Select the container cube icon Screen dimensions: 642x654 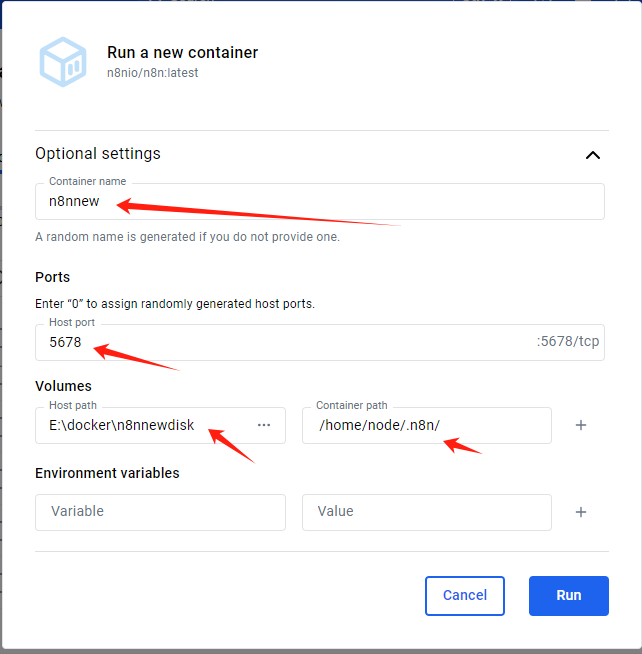[x=63, y=62]
